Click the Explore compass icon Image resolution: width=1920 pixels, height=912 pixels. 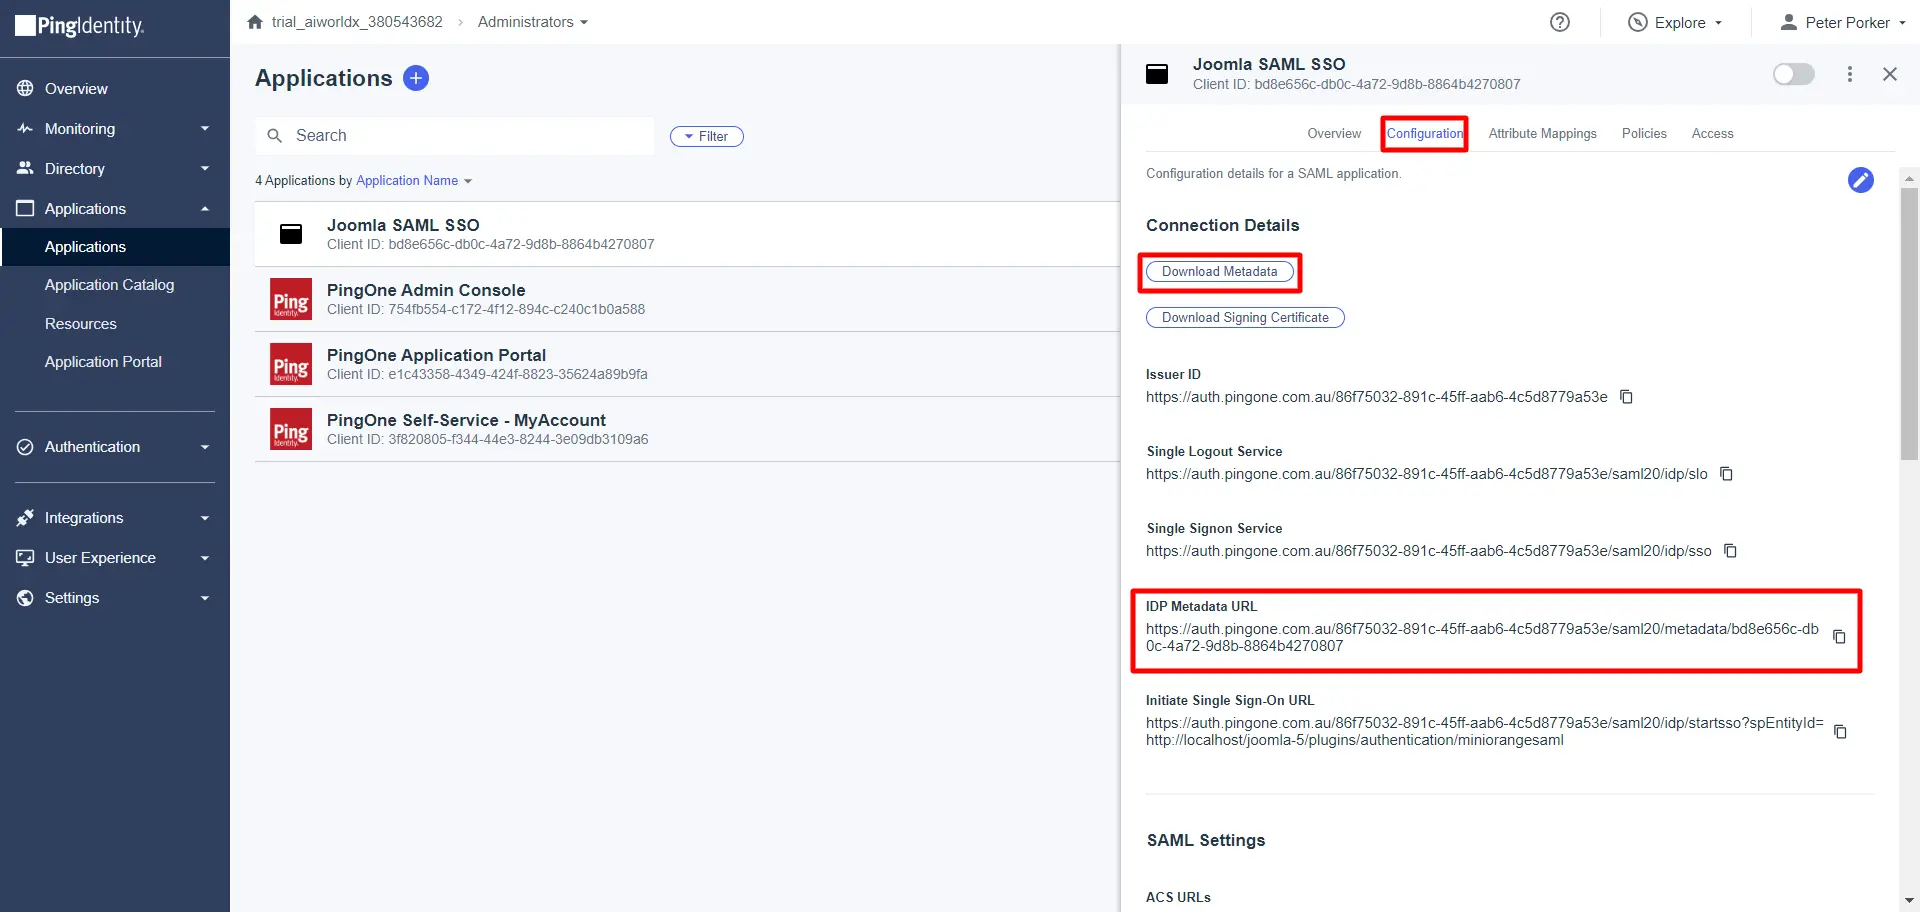click(1637, 22)
